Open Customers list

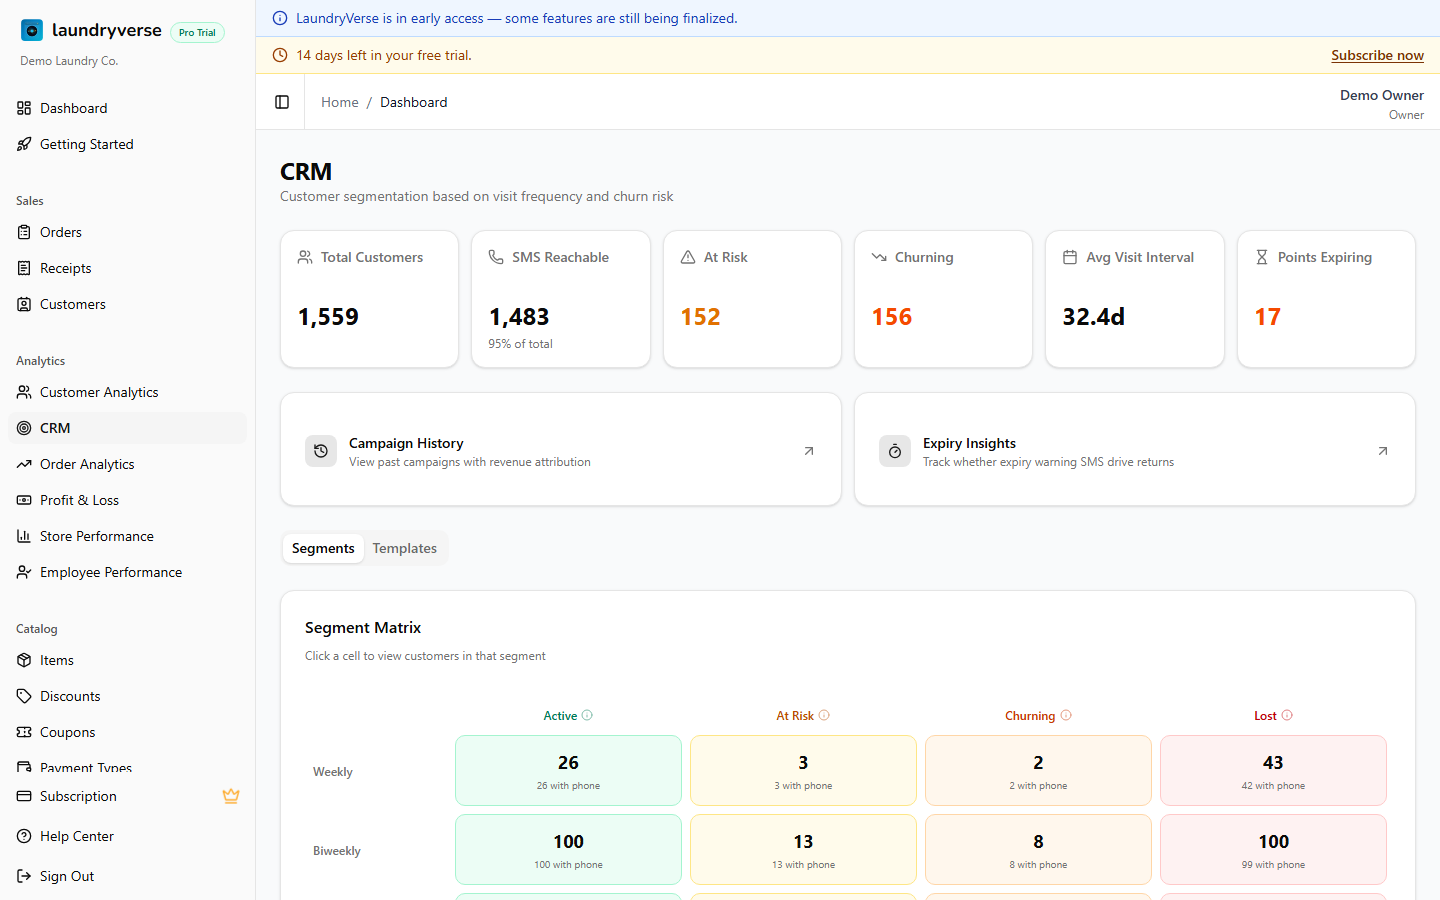click(127, 304)
